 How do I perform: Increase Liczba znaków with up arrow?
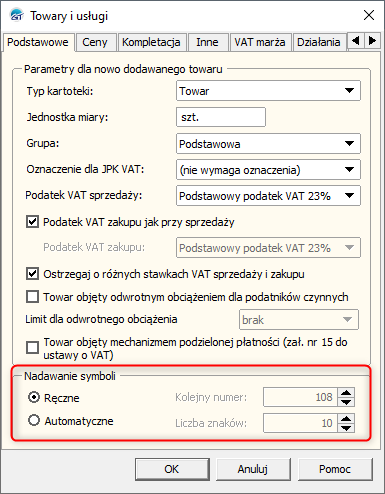coord(346,419)
